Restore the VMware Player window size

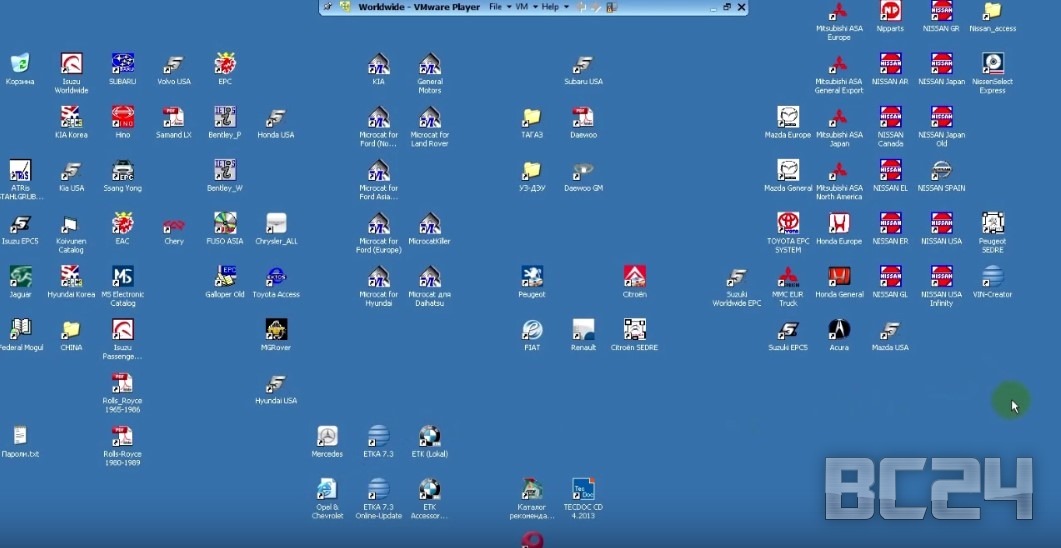726,7
